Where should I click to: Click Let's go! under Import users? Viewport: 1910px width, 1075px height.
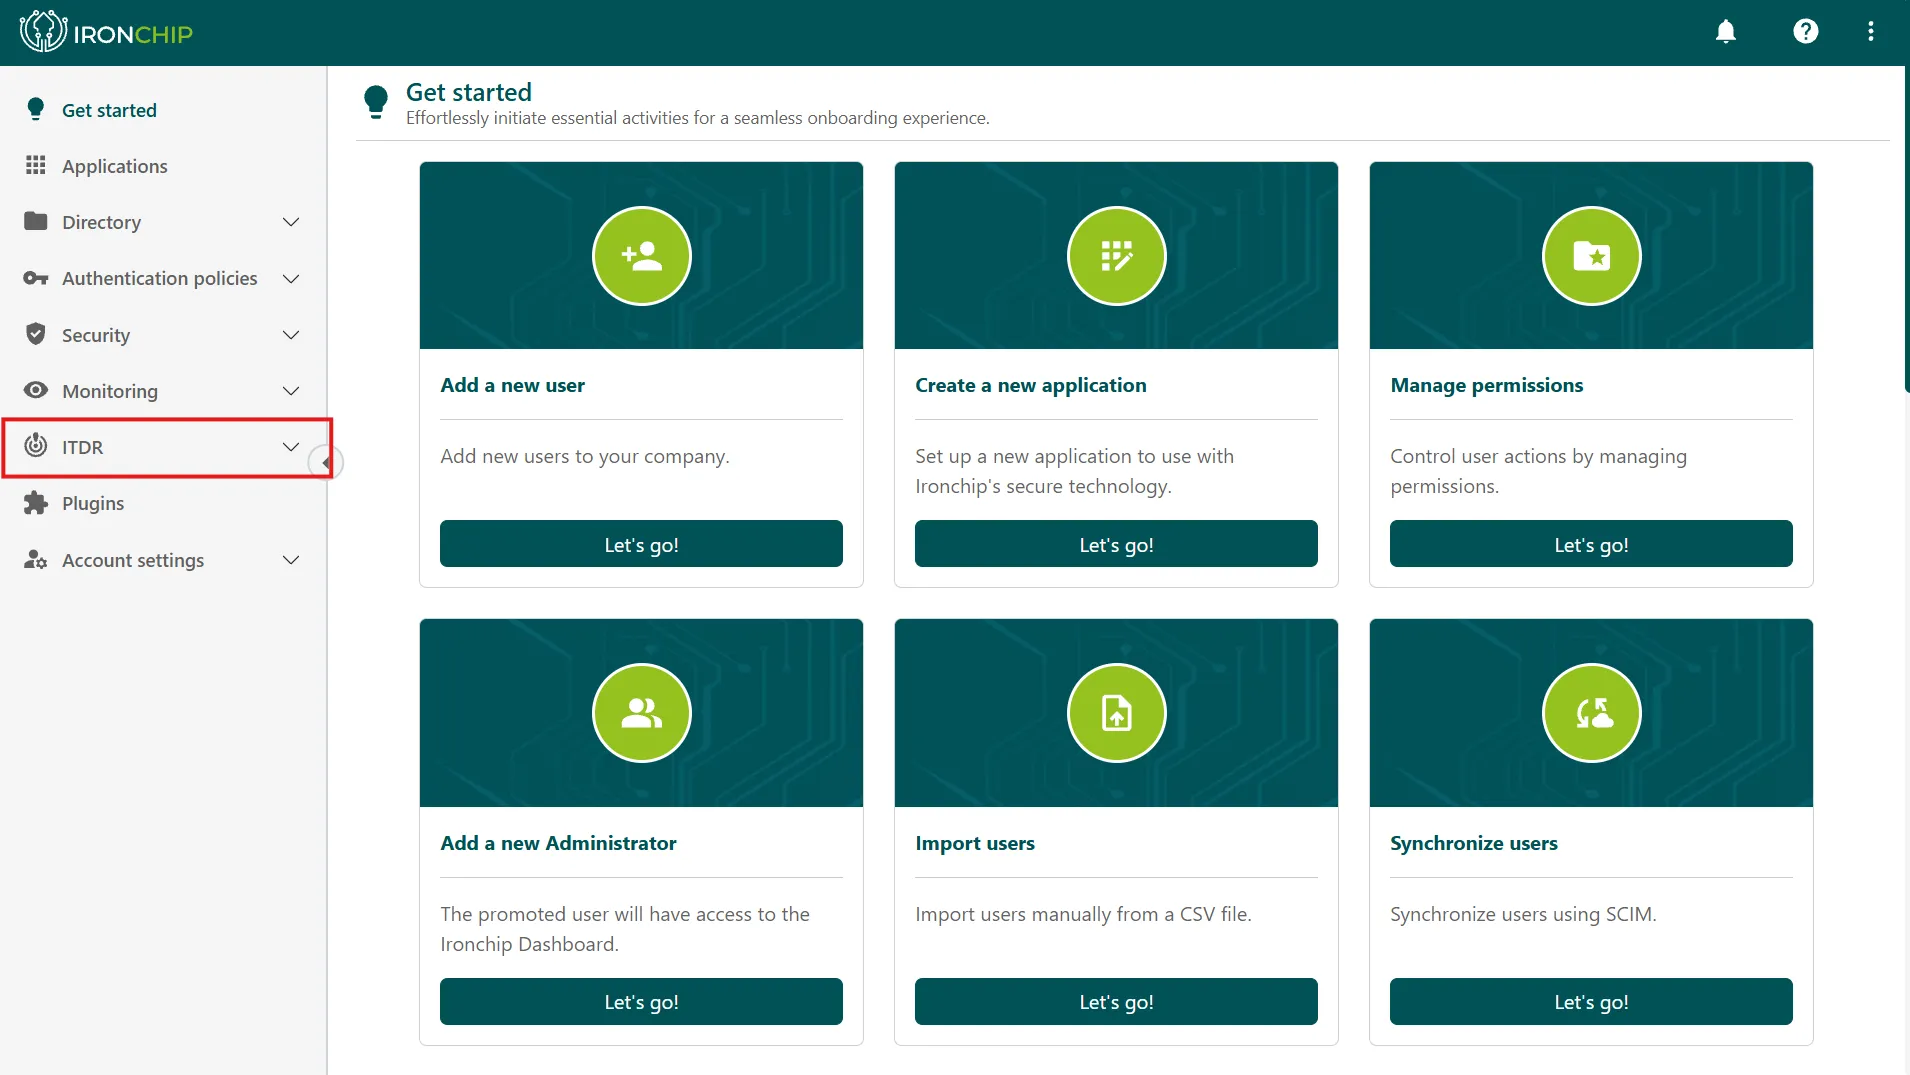click(x=1116, y=1001)
